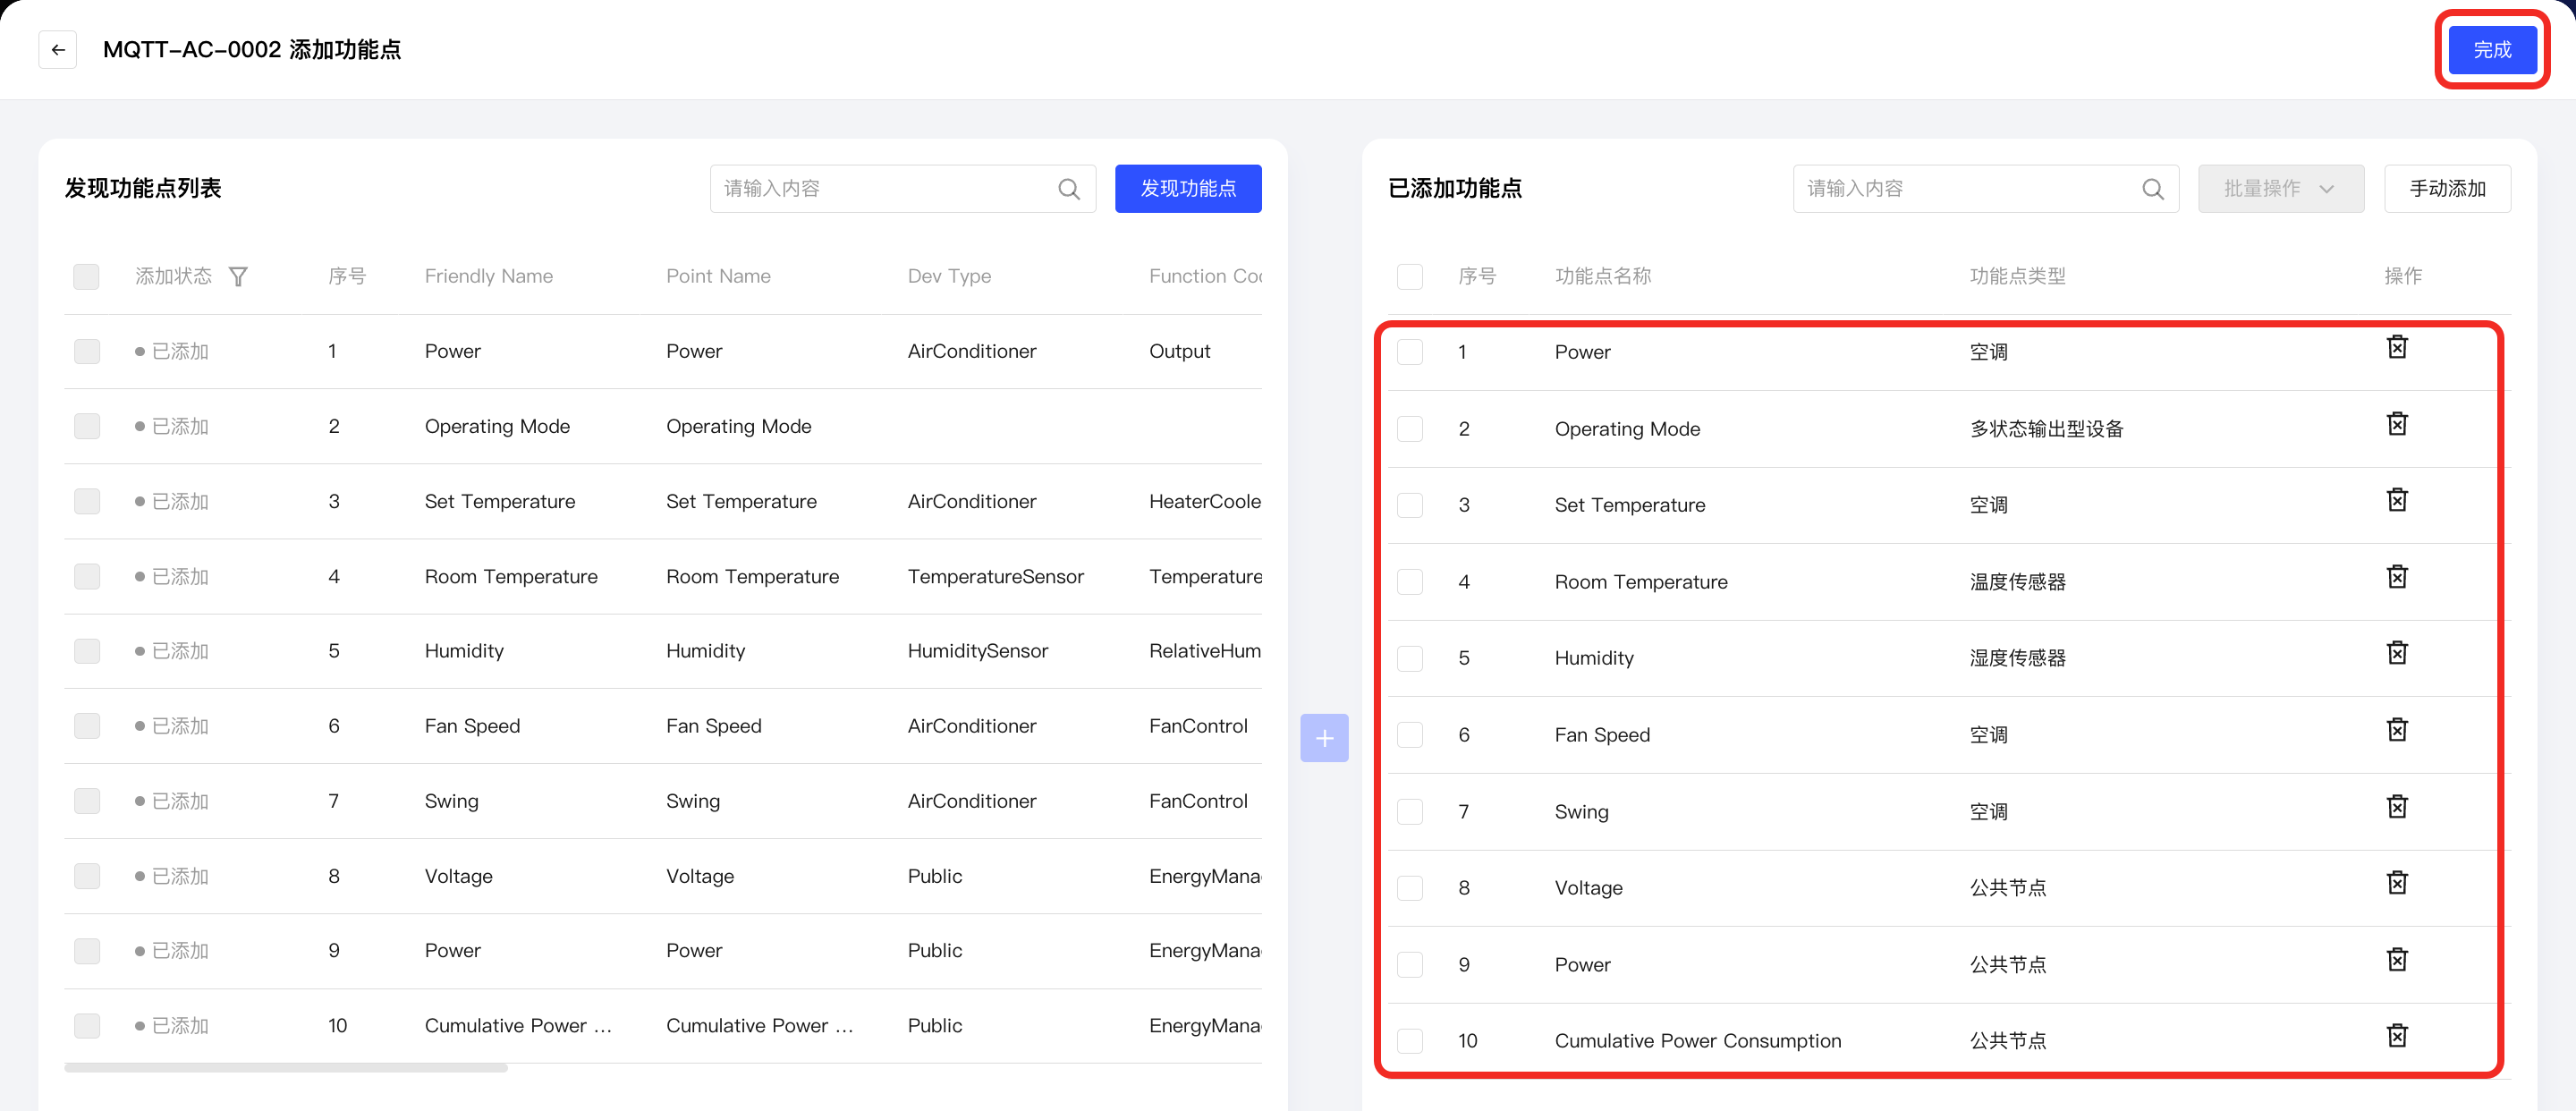2576x1111 pixels.
Task: Delete added point Swing
Action: click(2397, 807)
